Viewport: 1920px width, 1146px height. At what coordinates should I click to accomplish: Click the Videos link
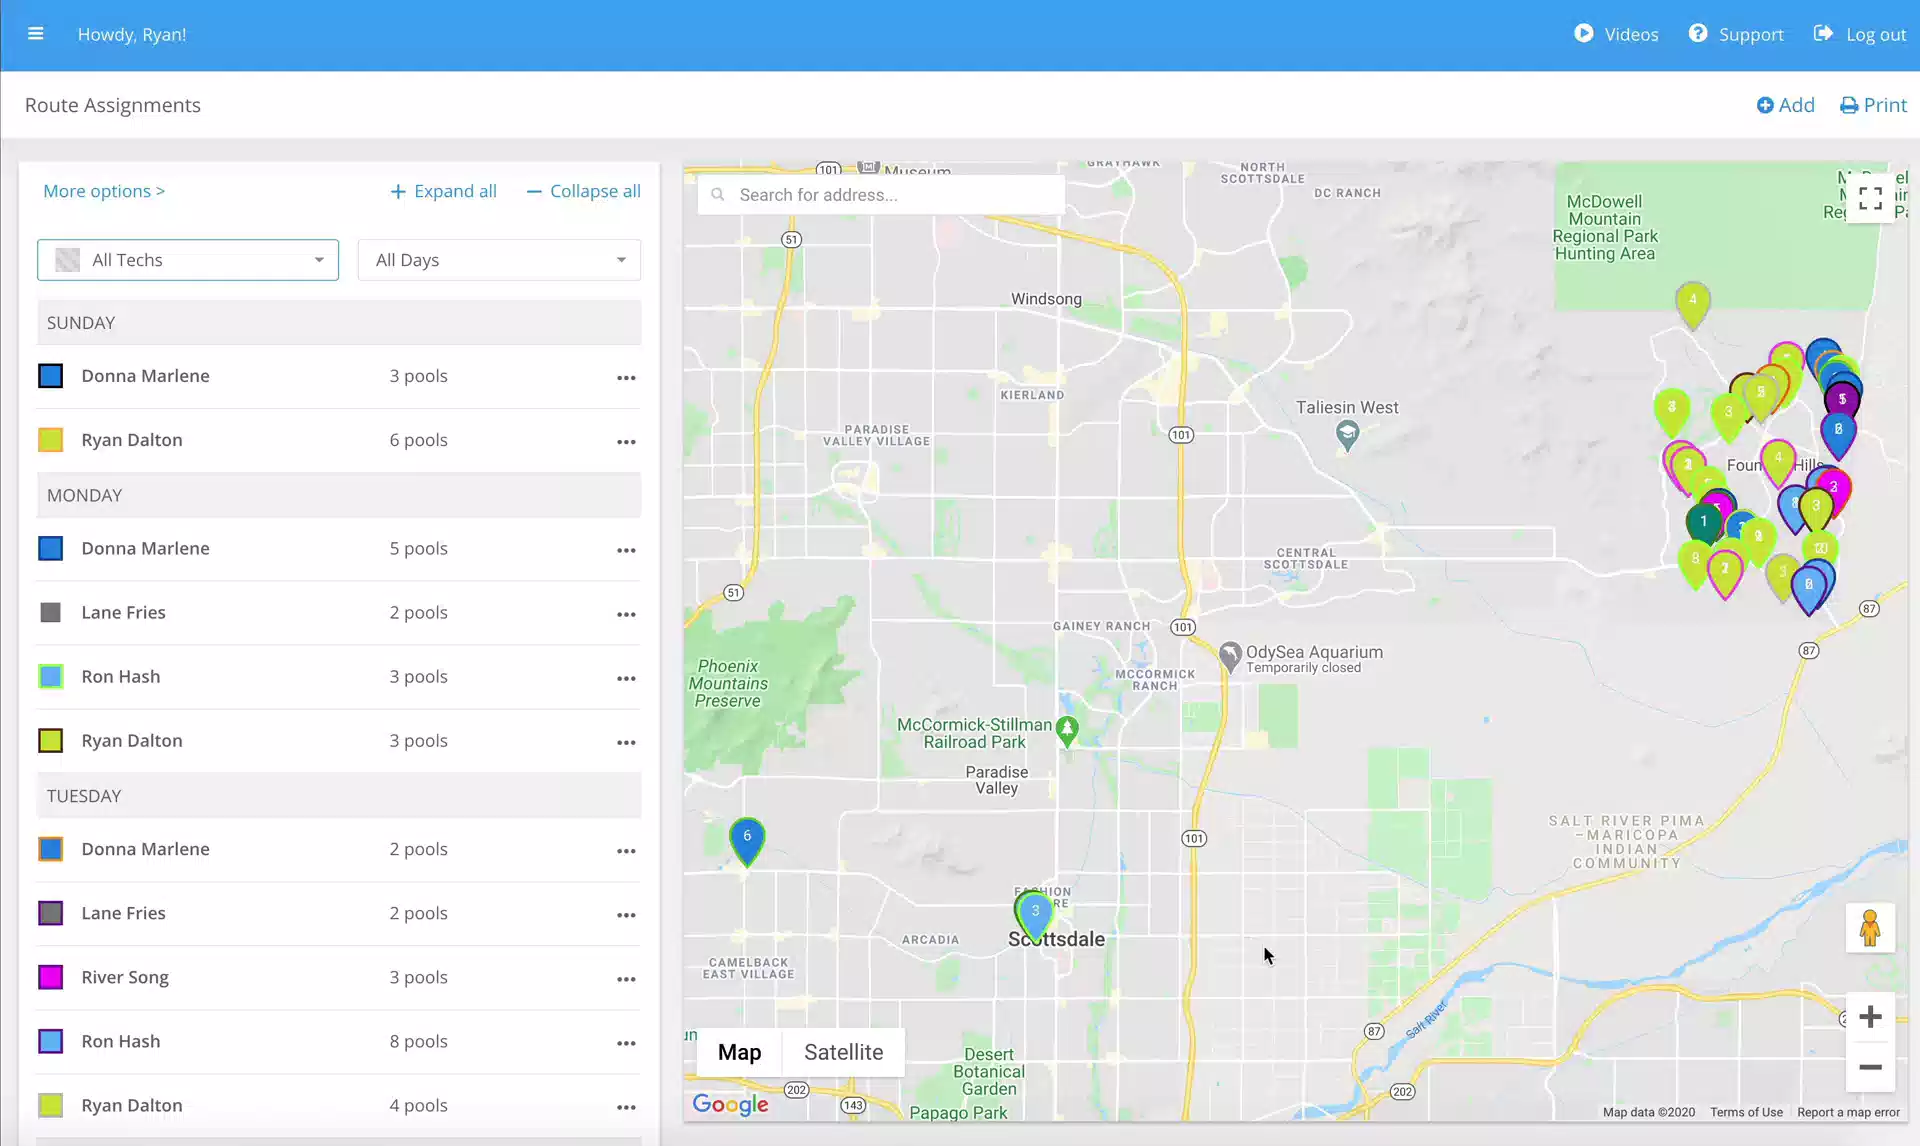1631,34
